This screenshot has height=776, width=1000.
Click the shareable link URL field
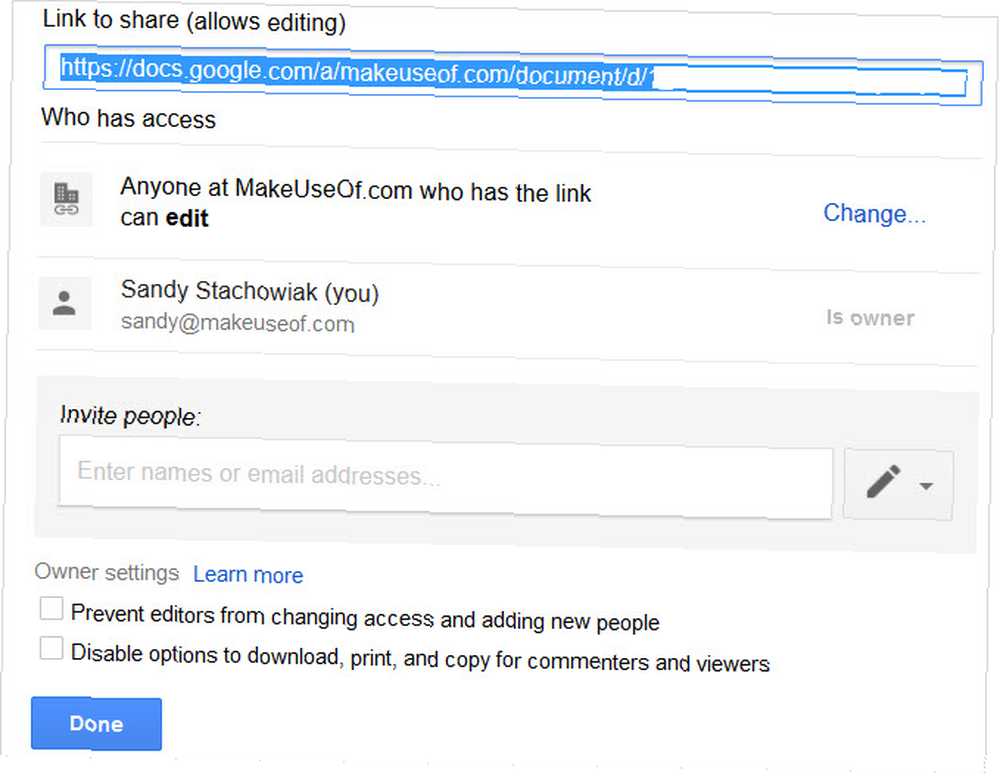click(513, 76)
